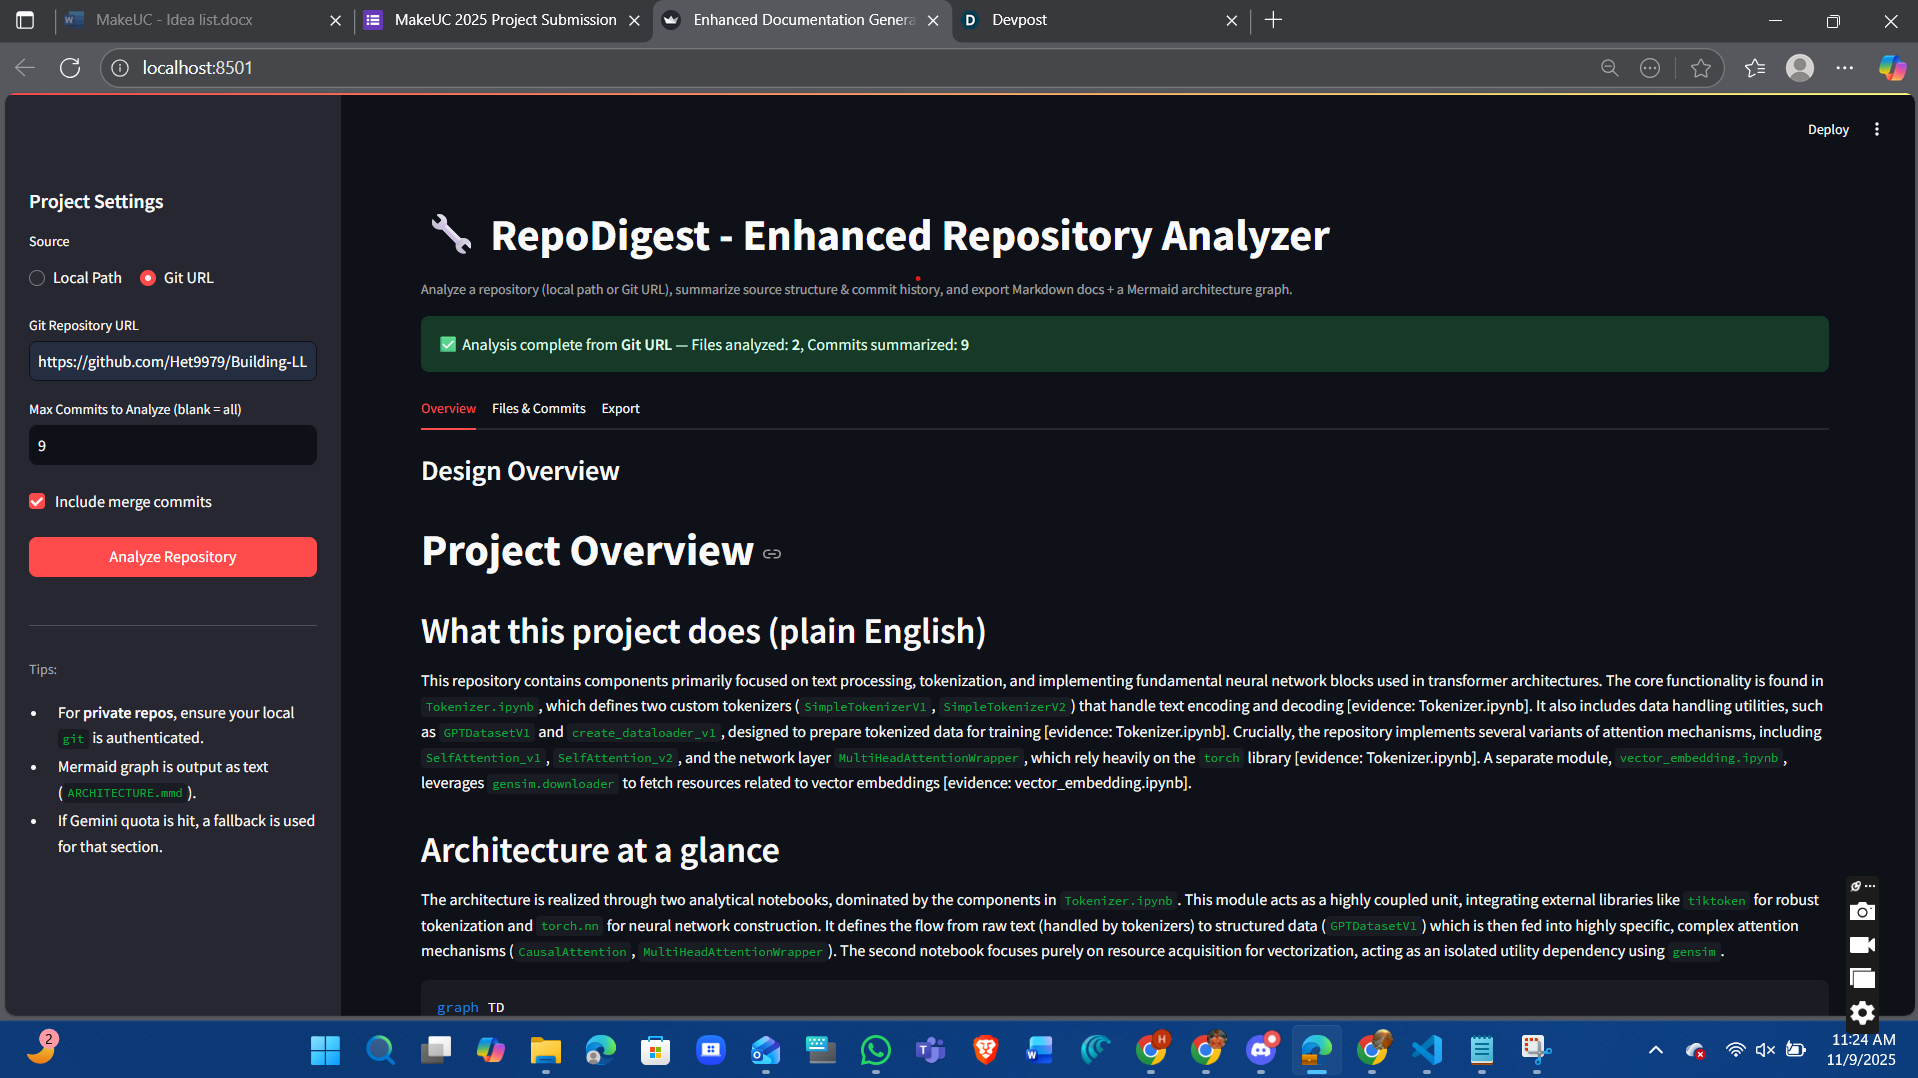Open the Windows Start menu
Screen dimensions: 1918x1078
point(325,1050)
